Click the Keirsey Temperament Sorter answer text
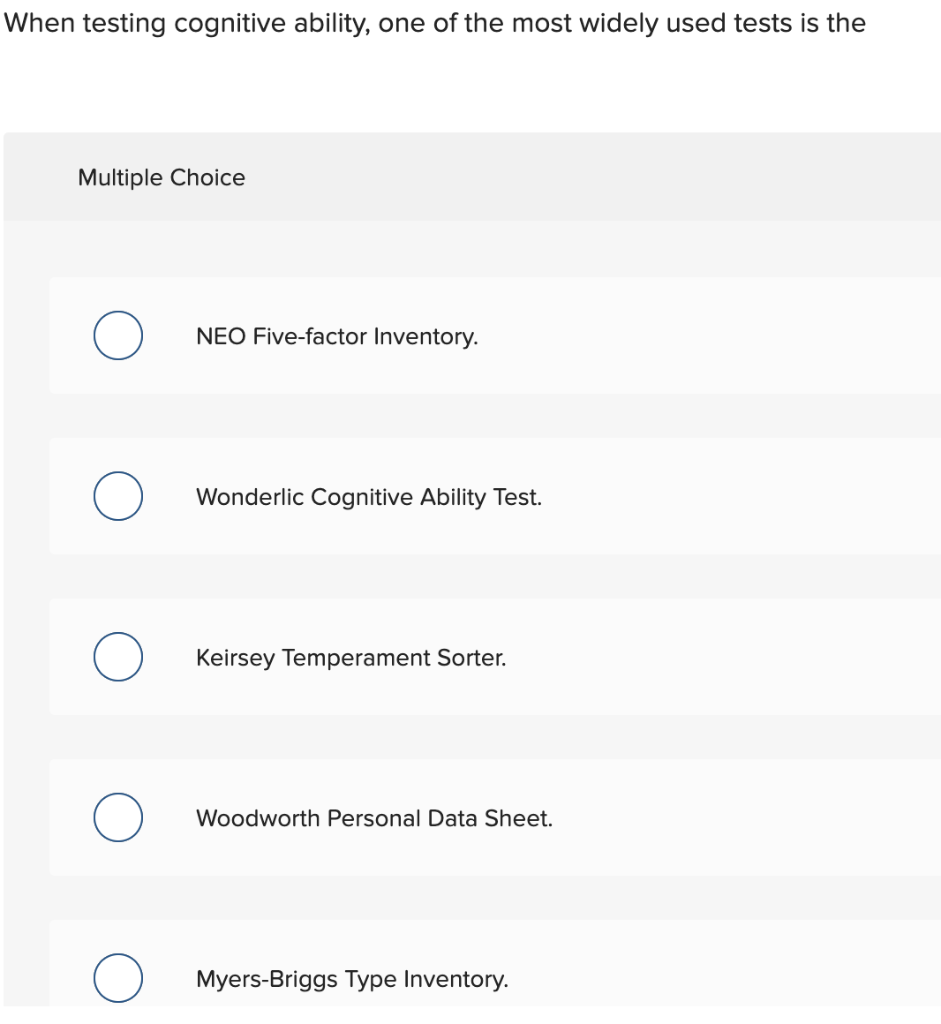941x1024 pixels. coord(350,658)
